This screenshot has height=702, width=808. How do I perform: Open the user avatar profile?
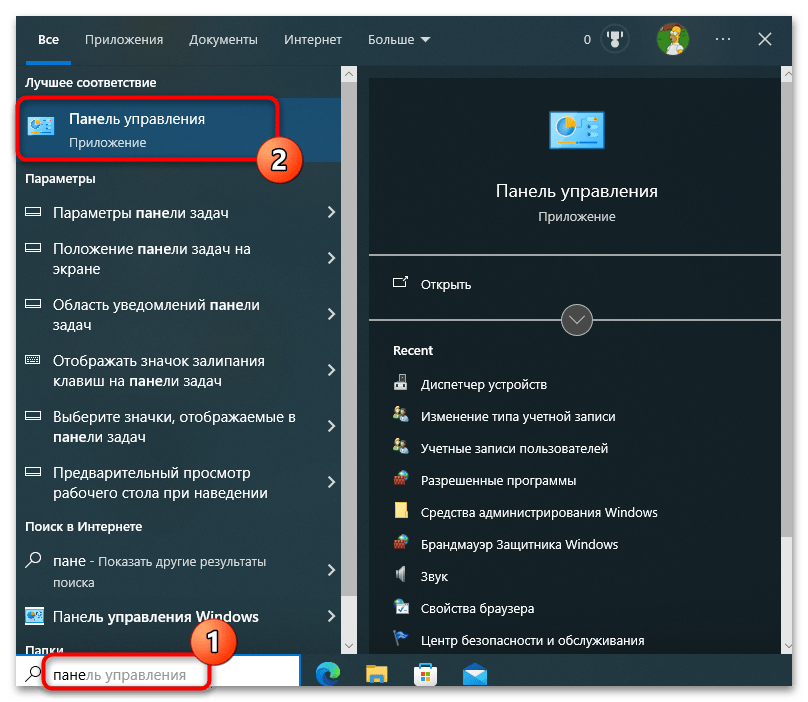coord(673,39)
